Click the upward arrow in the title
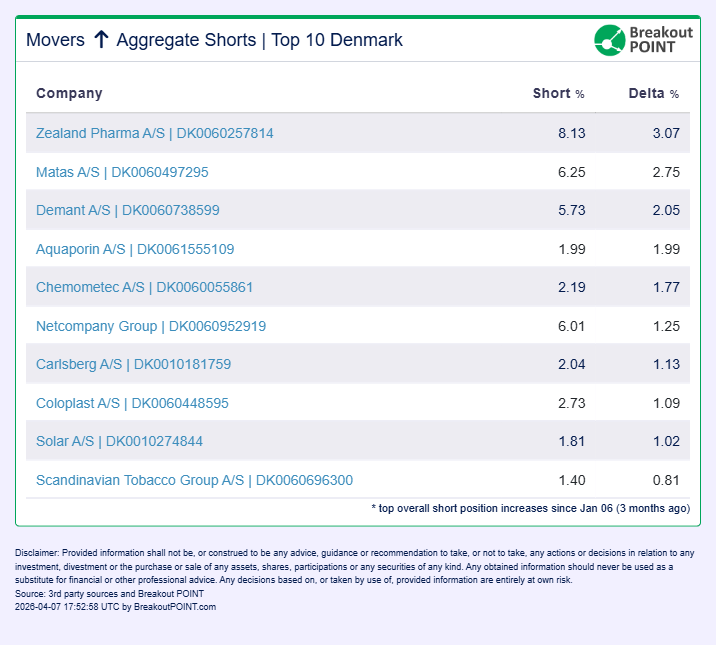Viewport: 716px width, 645px height. tap(101, 40)
